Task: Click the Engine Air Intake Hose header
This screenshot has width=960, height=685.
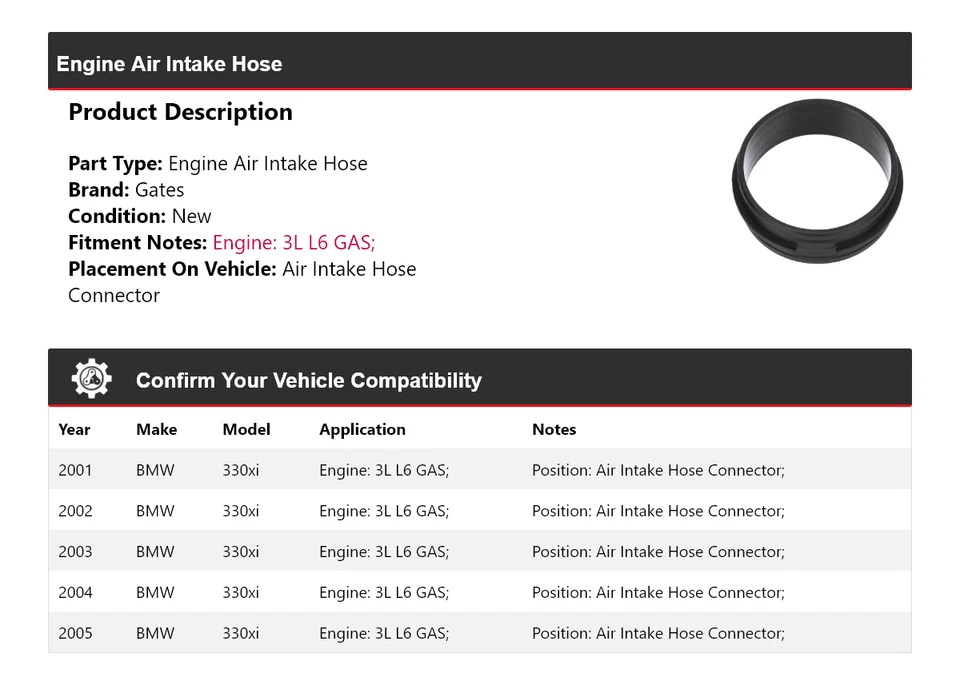Action: click(x=169, y=64)
